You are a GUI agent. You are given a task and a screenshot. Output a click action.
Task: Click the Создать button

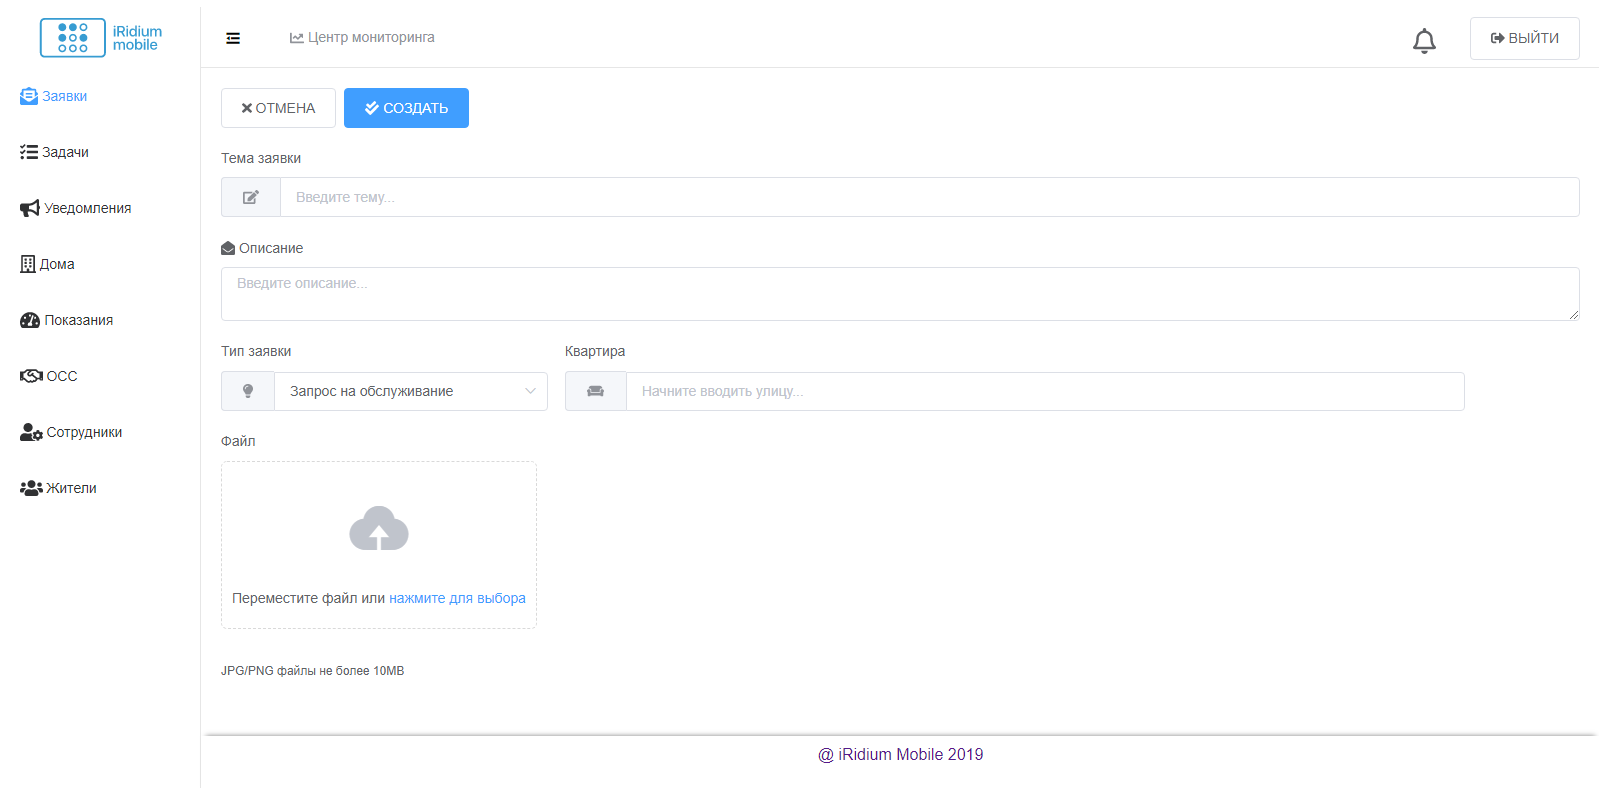click(x=406, y=108)
